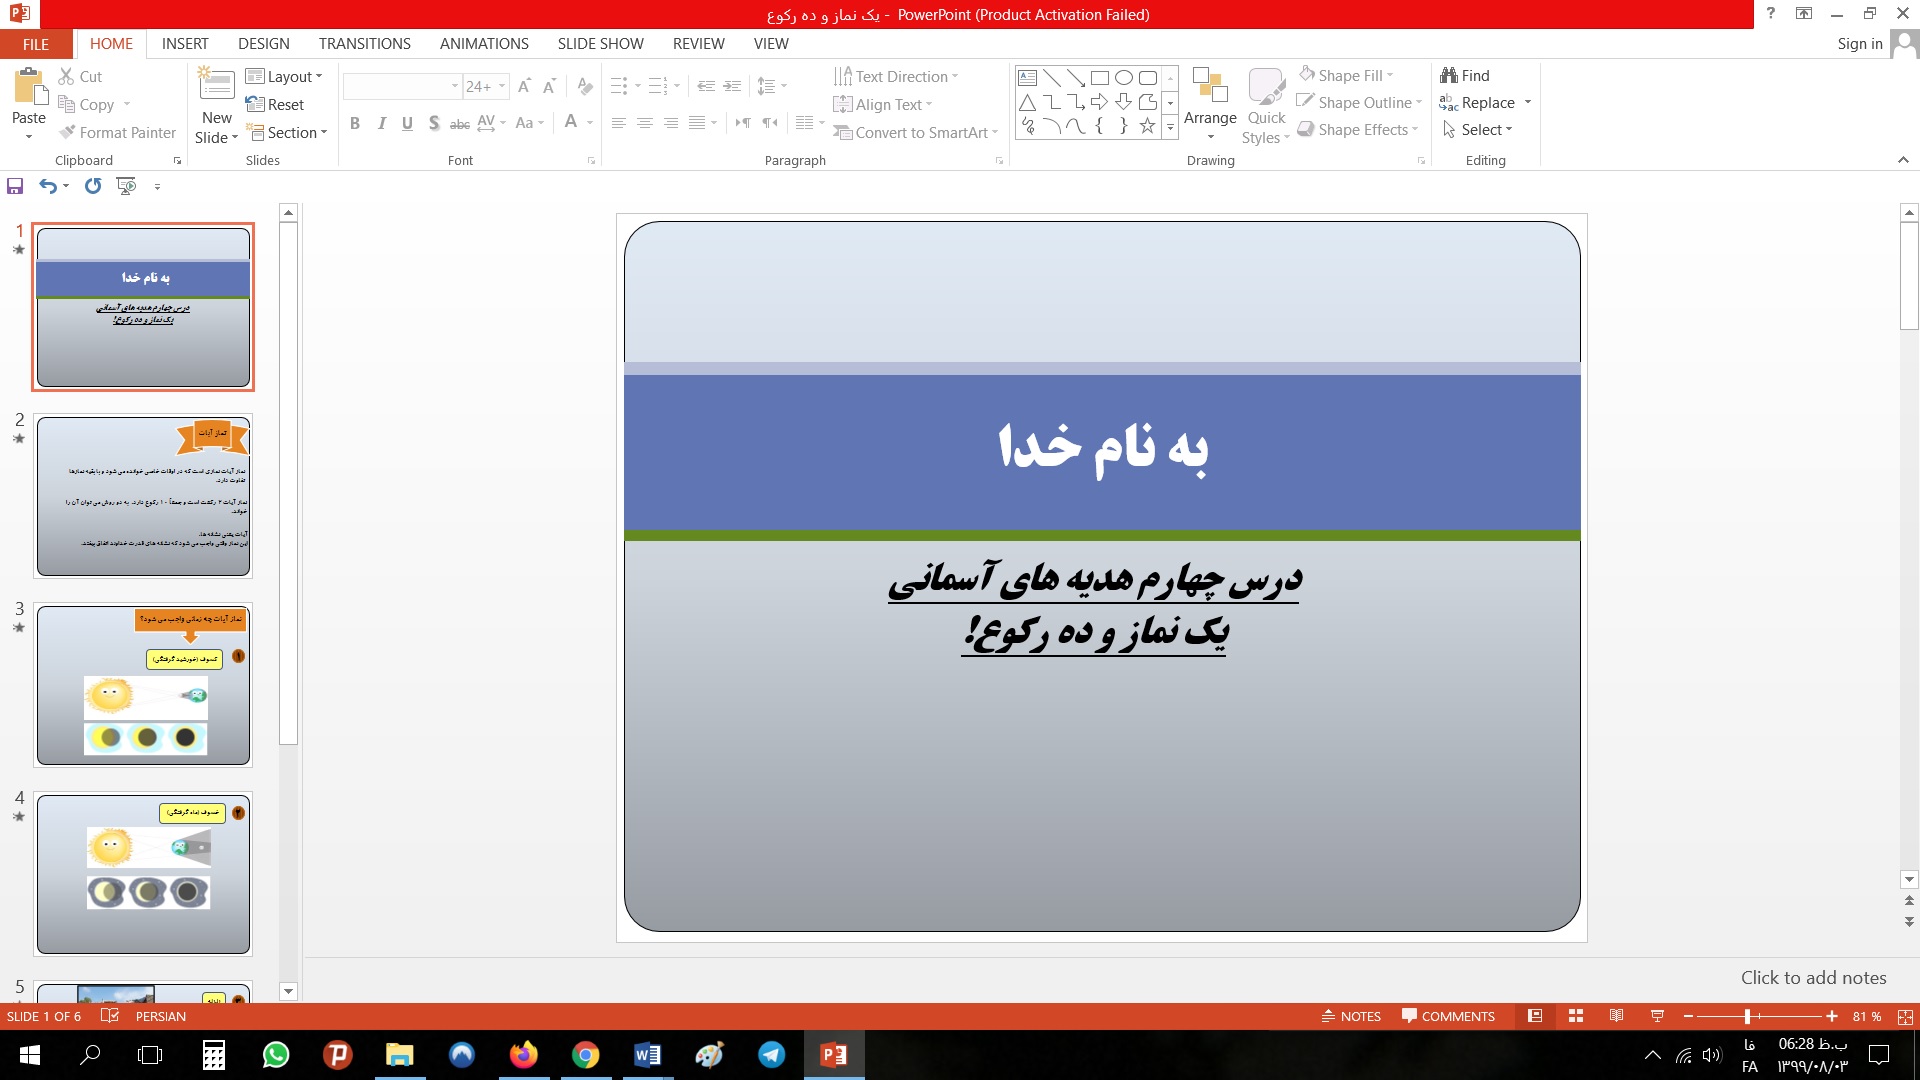Open the DESIGN ribbon tab
Screen dimensions: 1920x1080
[x=263, y=44]
